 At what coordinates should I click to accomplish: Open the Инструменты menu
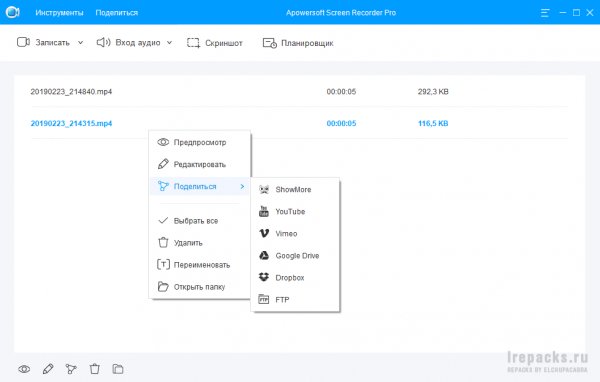[59, 13]
